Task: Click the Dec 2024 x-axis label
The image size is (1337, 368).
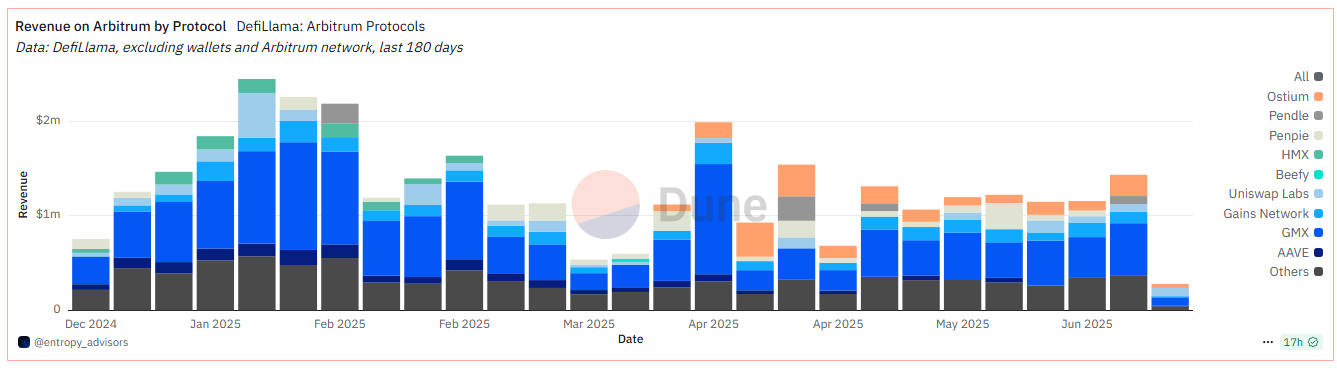Action: [91, 324]
